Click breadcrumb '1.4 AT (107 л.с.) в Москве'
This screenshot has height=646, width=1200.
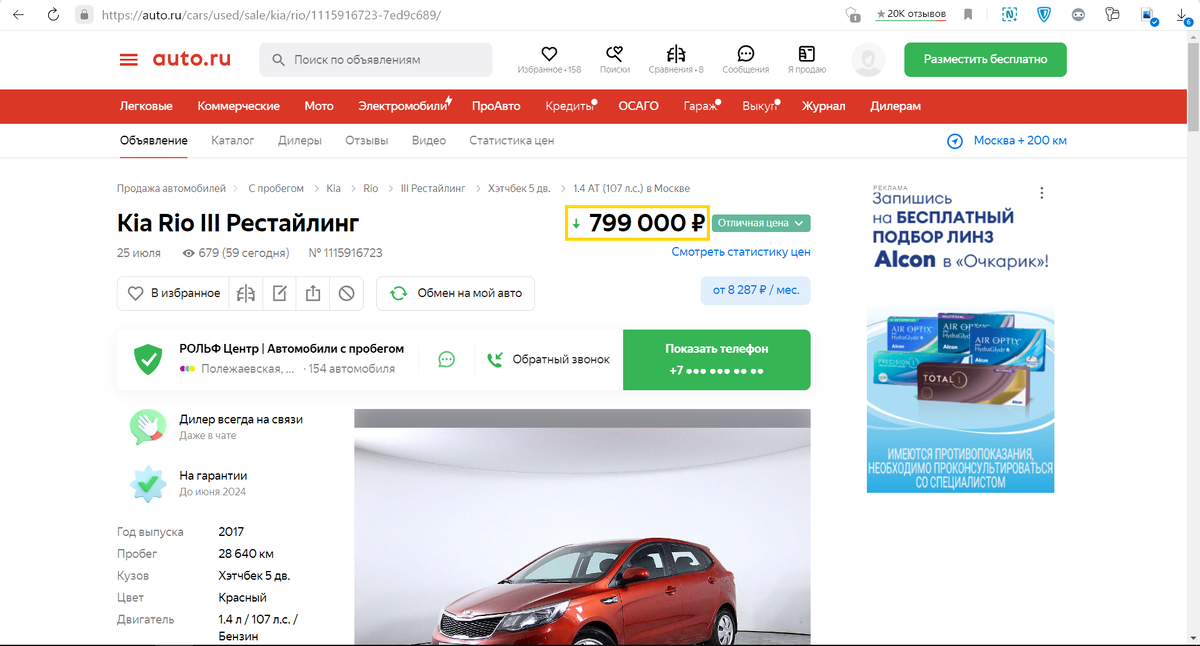631,188
